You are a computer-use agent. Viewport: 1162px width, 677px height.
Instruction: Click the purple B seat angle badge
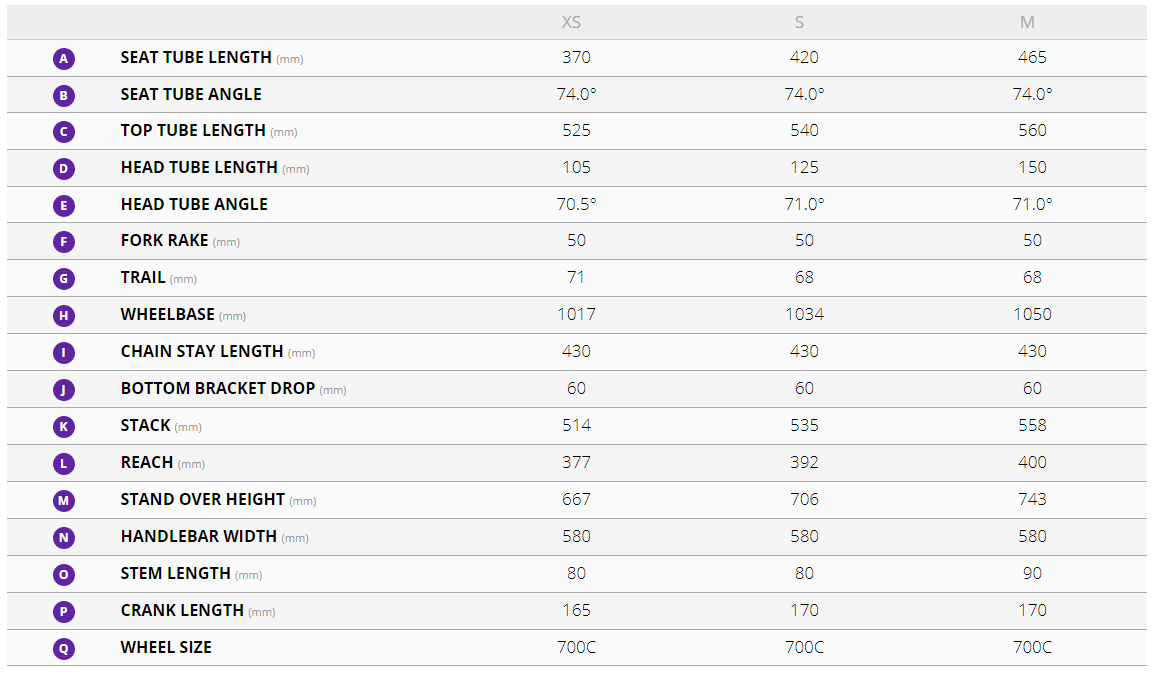[x=64, y=96]
